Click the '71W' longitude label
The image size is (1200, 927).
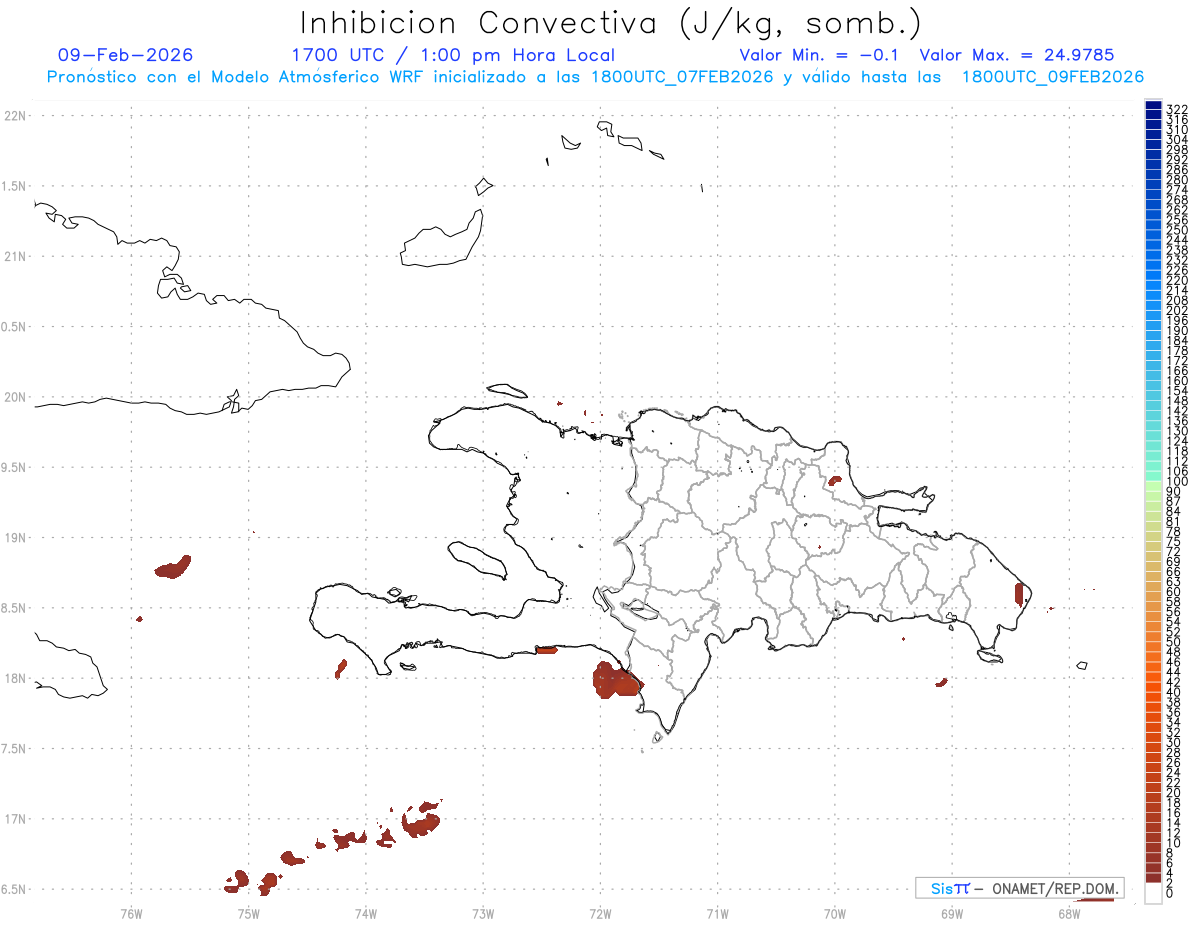pyautogui.click(x=717, y=912)
